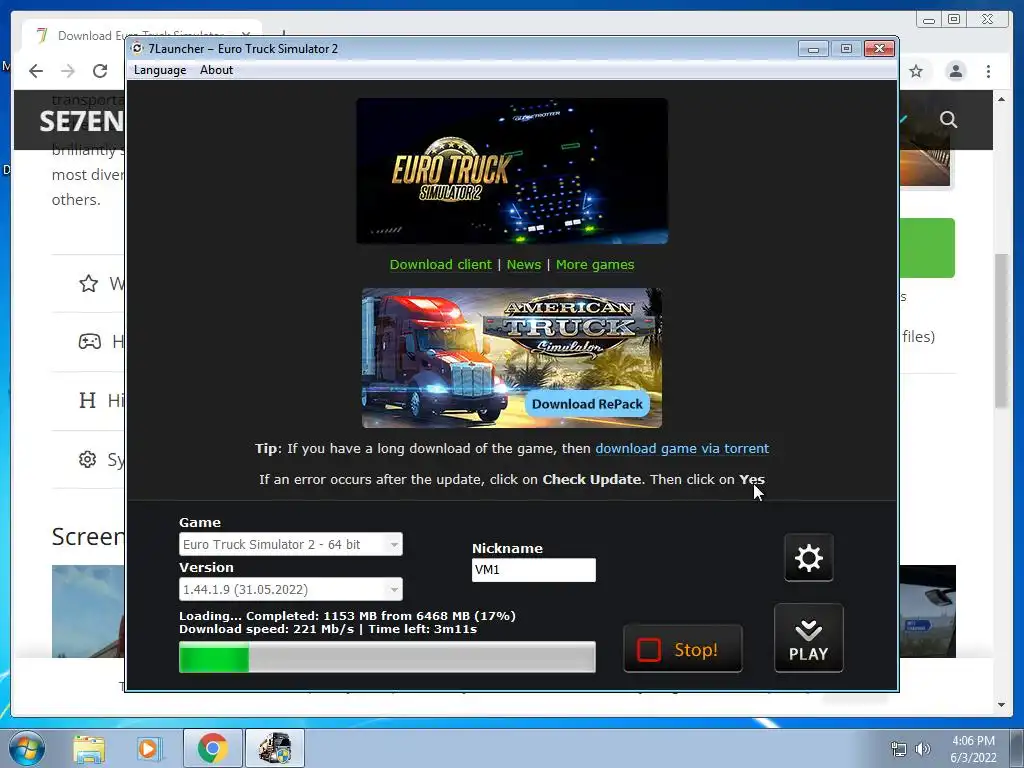
Task: Click the scroll-up arrow of the webpage
Action: pos(1001,99)
